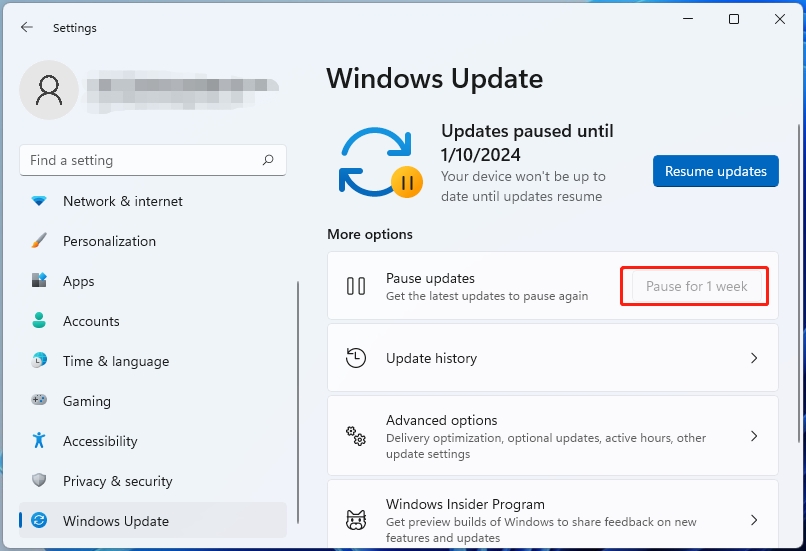Close the Settings window
Image resolution: width=806 pixels, height=551 pixels.
(780, 19)
